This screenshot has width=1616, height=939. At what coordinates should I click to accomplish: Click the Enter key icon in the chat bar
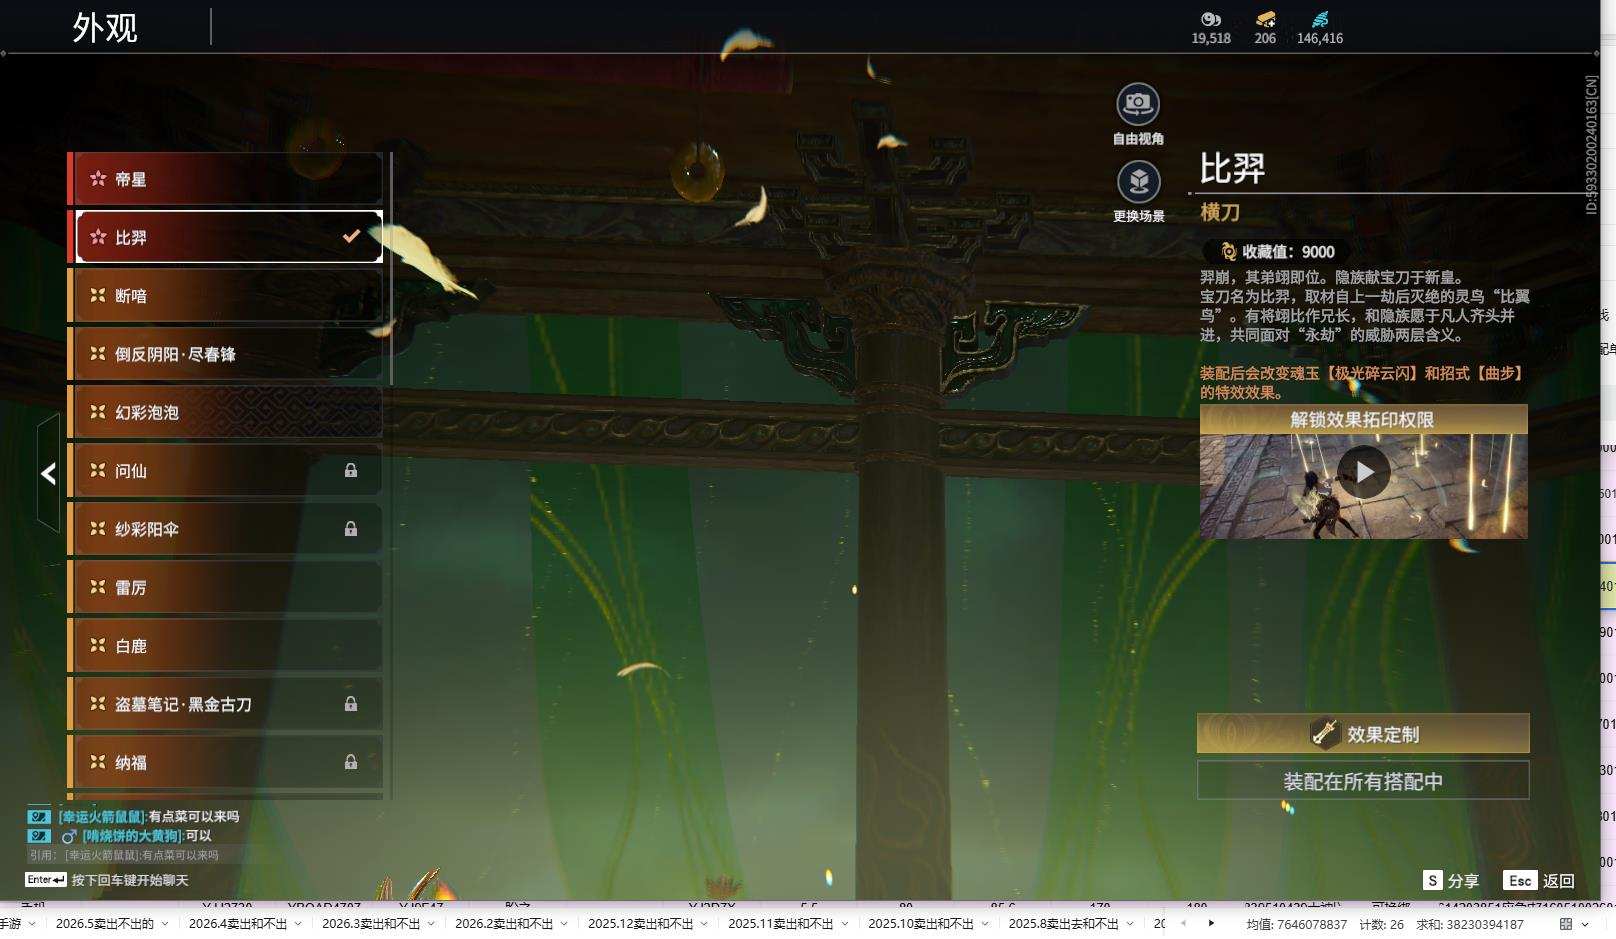[x=46, y=880]
